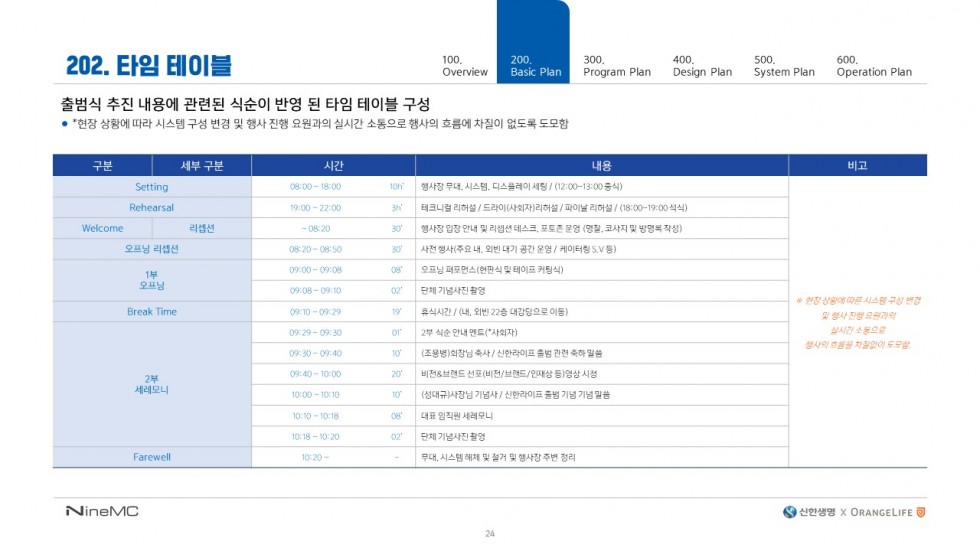Click the 19:00 – 22:00 time cell
This screenshot has width=980, height=551.
(316, 207)
